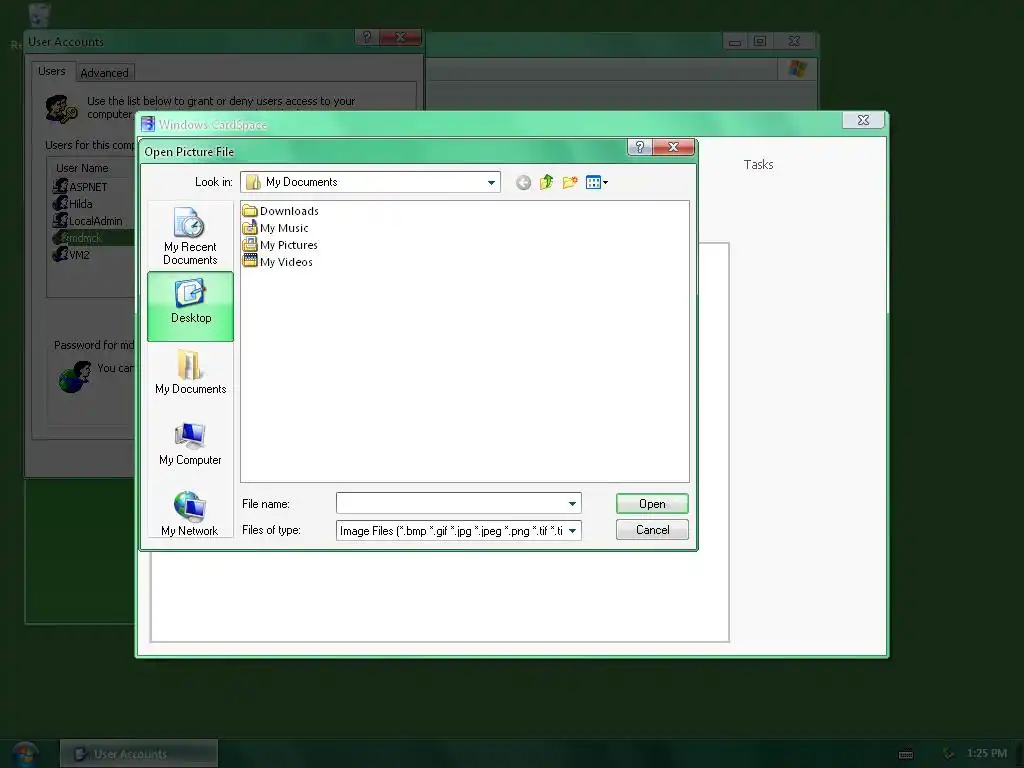Click the taskbar clock showing 1:25 PM
The height and width of the screenshot is (768, 1024).
[x=987, y=754]
